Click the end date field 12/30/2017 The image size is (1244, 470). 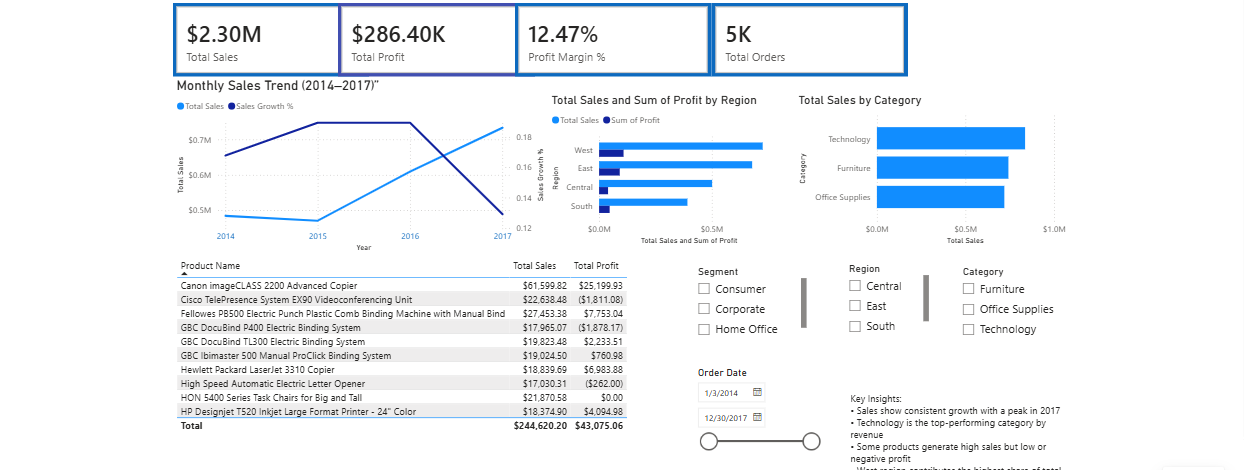point(731,417)
